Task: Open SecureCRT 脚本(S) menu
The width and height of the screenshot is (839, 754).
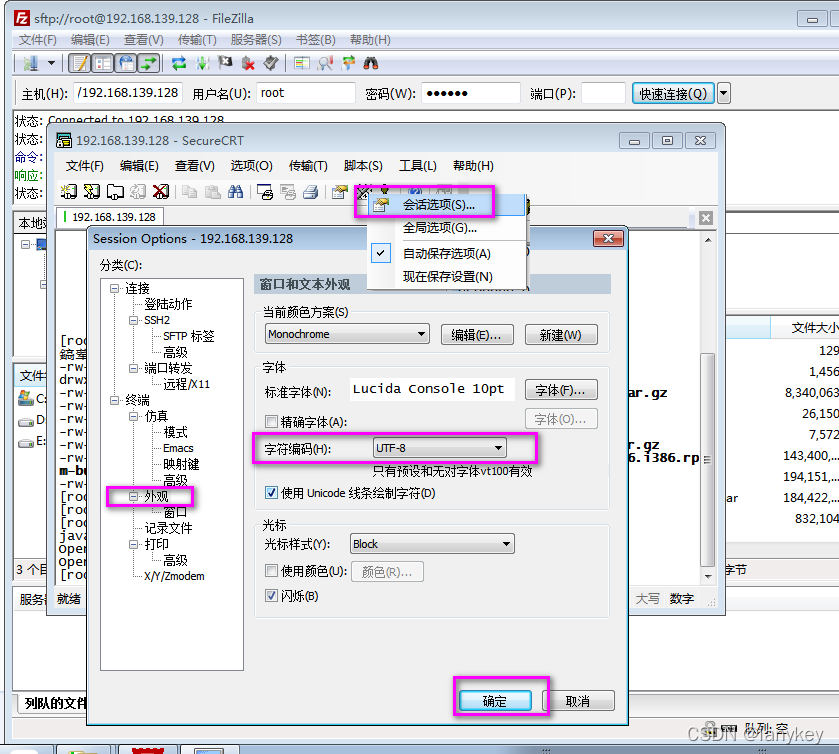Action: click(363, 166)
